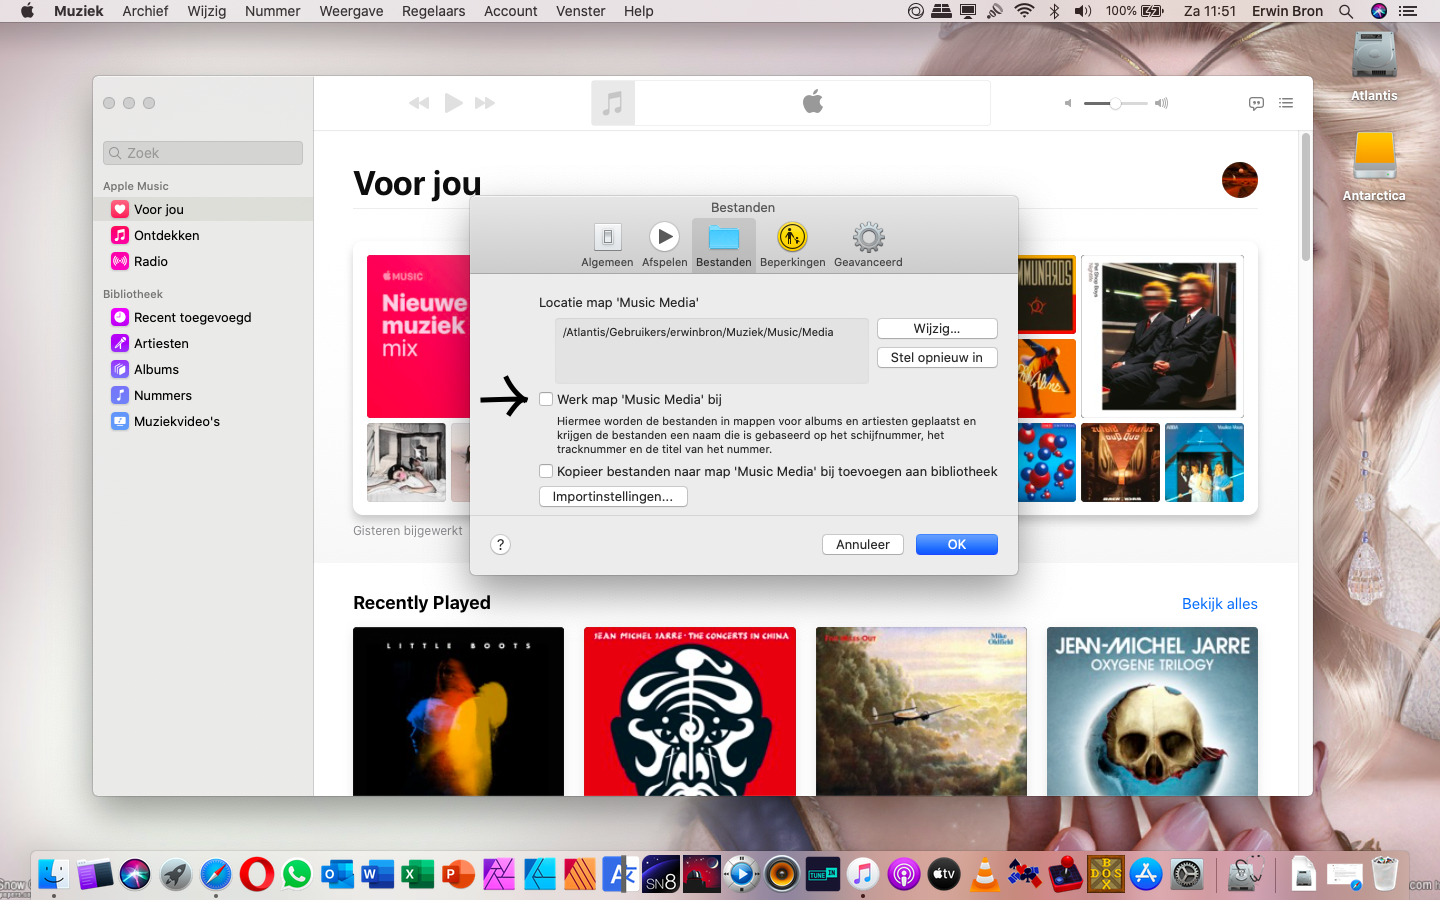Open the Oxygene Trilogy album

tap(1152, 711)
